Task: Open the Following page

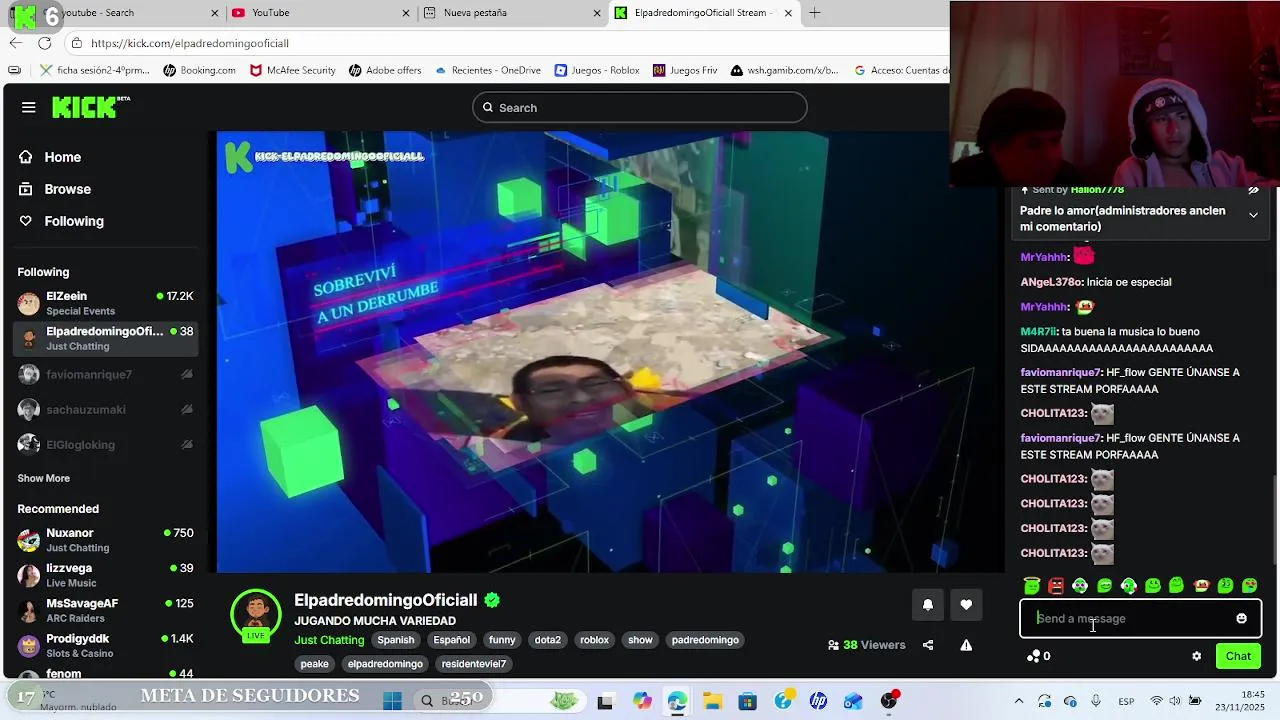Action: click(x=73, y=221)
